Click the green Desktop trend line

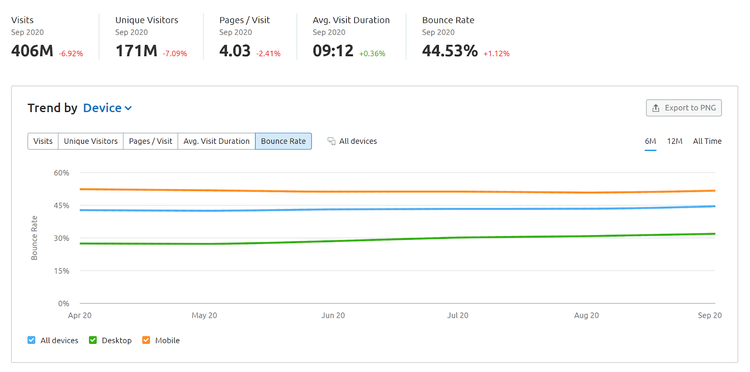(x=397, y=239)
